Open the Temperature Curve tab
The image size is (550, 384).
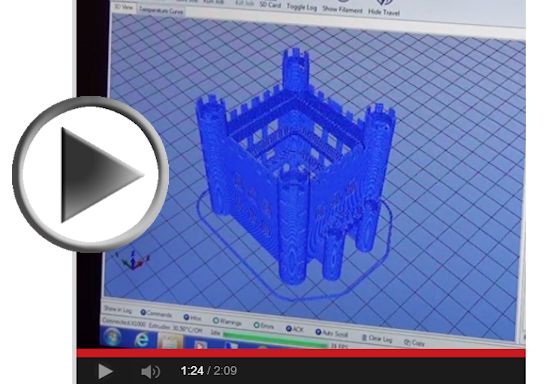coord(161,11)
